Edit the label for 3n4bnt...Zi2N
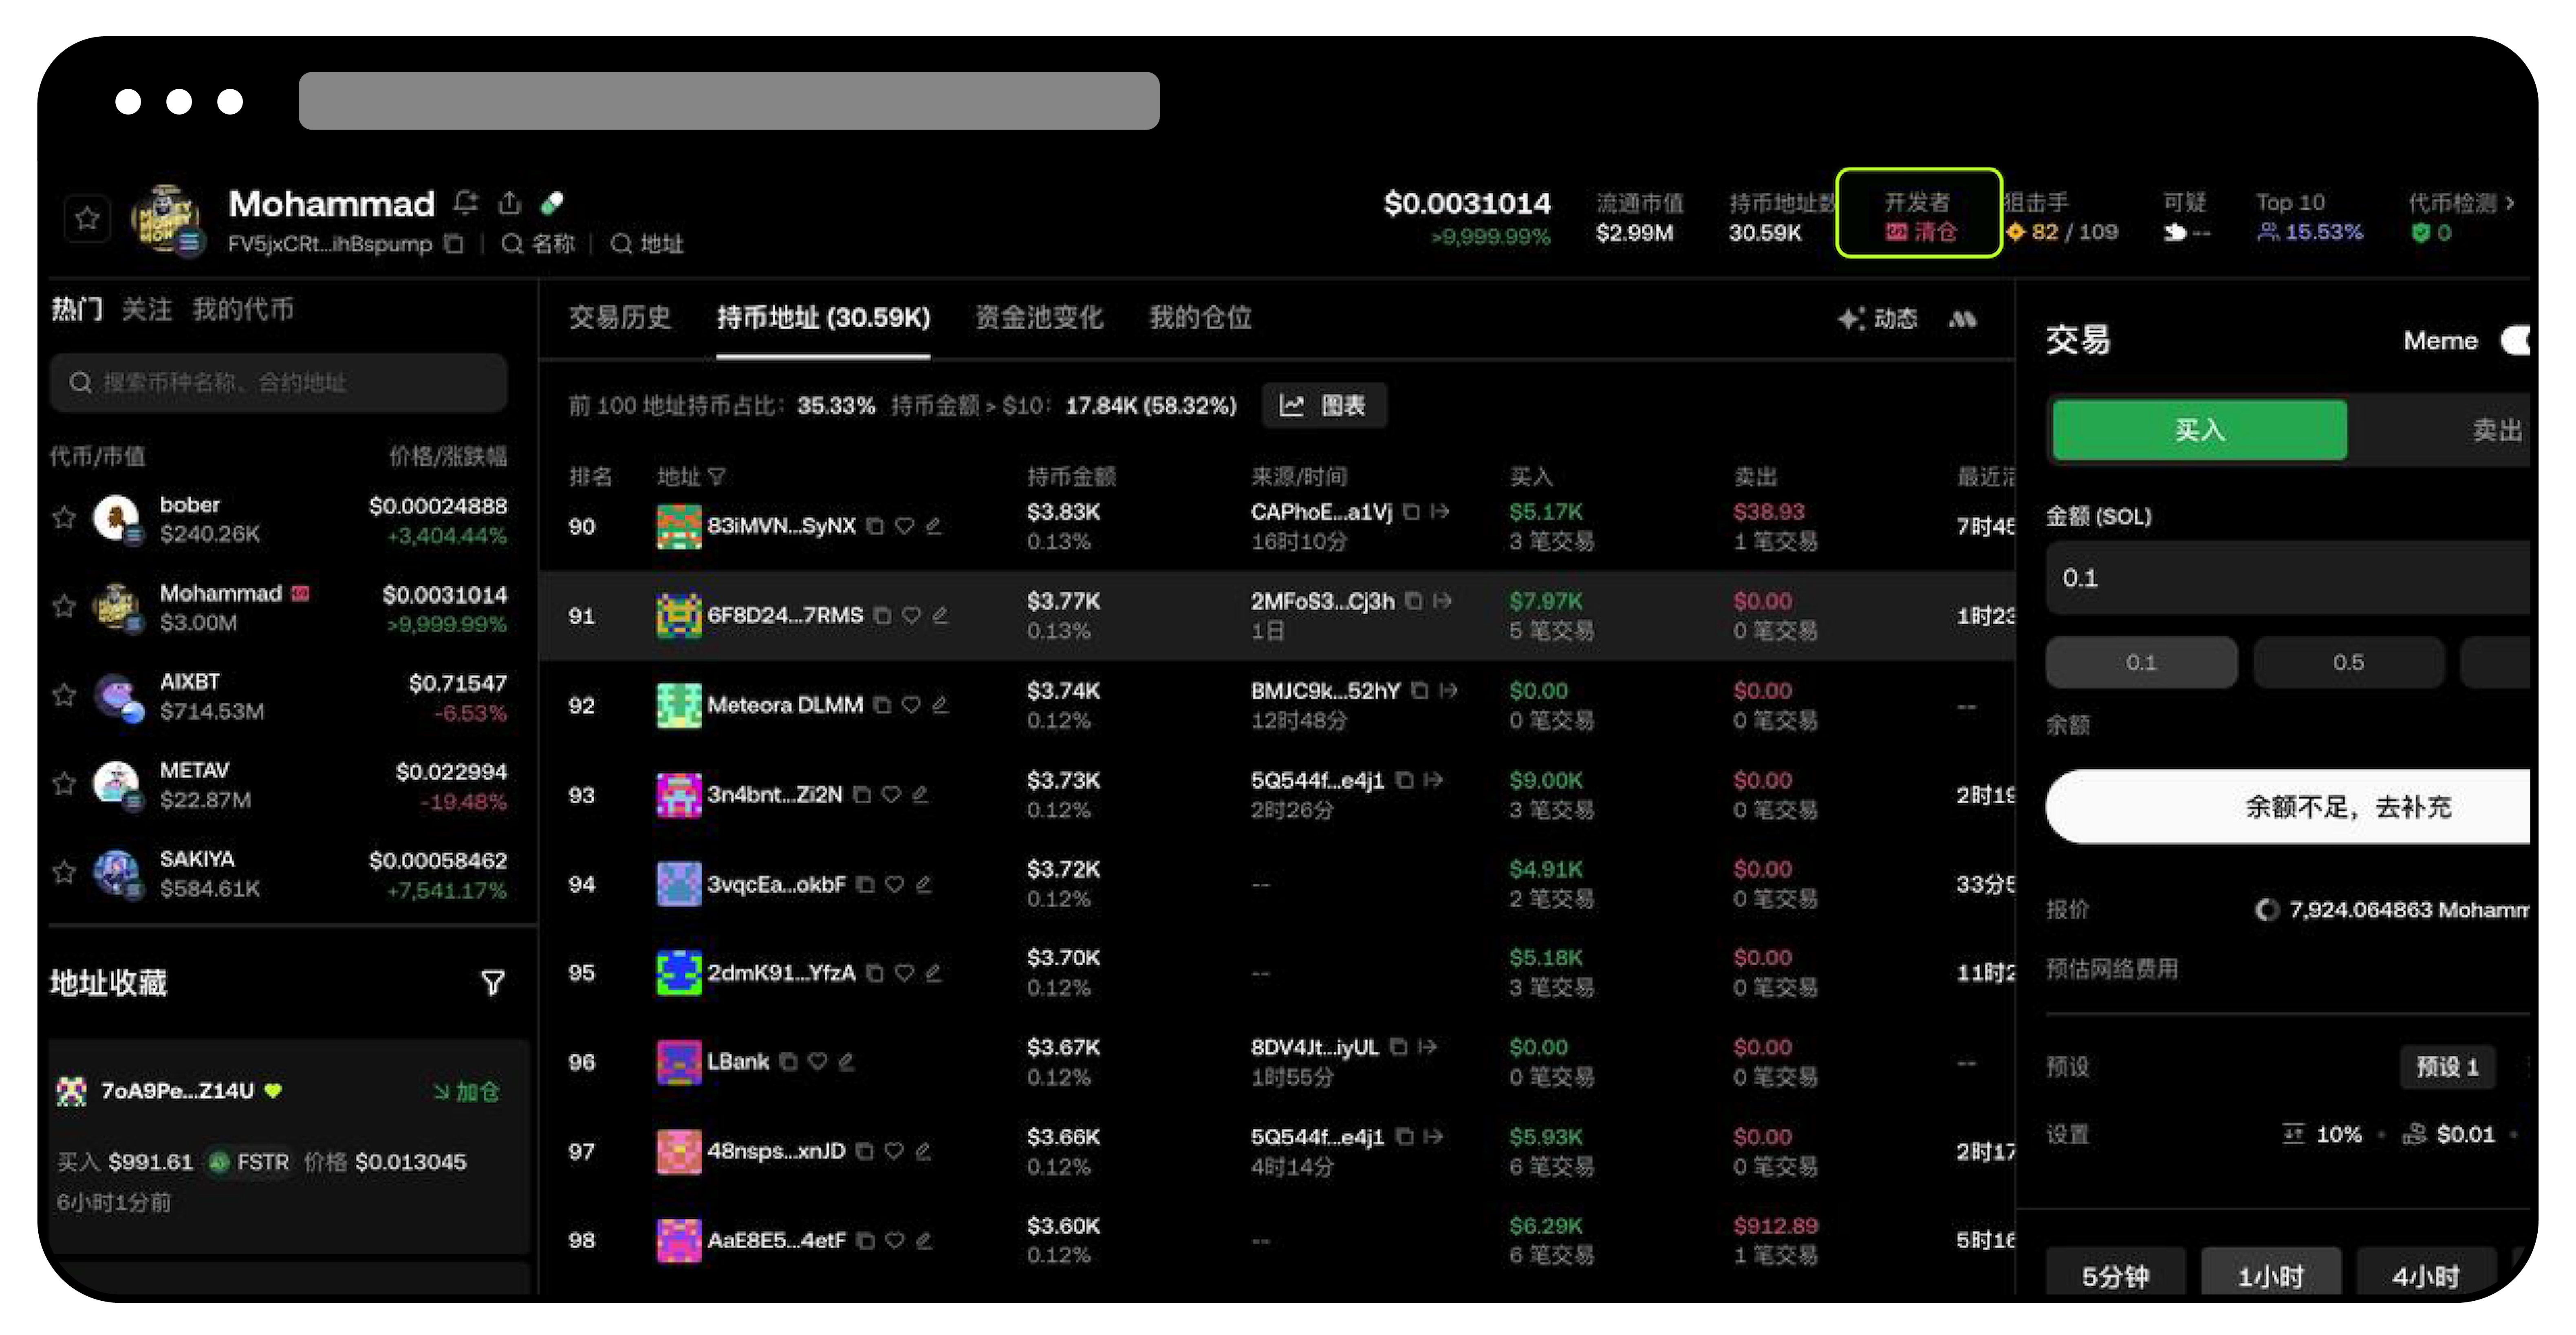Viewport: 2576px width, 1335px height. [x=920, y=795]
